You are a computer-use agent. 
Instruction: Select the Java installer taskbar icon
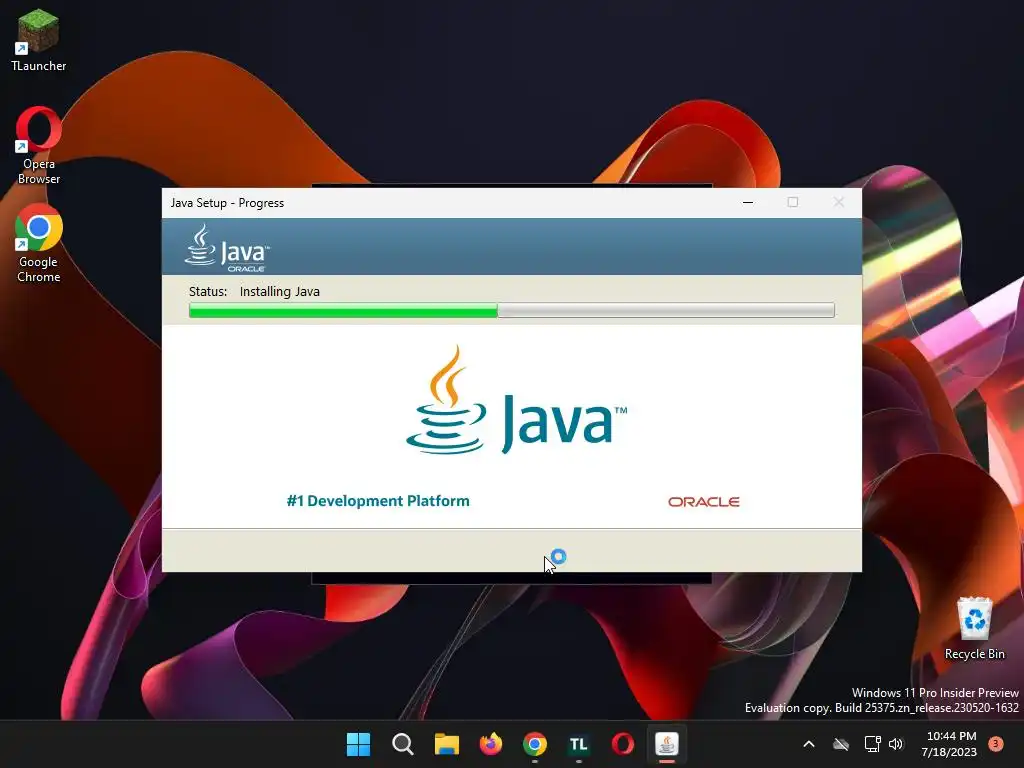[667, 744]
